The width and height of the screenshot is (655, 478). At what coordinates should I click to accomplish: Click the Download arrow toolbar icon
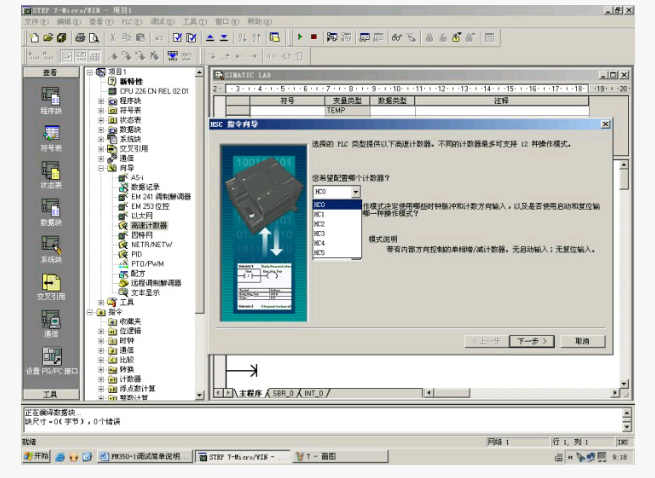[x=224, y=37]
